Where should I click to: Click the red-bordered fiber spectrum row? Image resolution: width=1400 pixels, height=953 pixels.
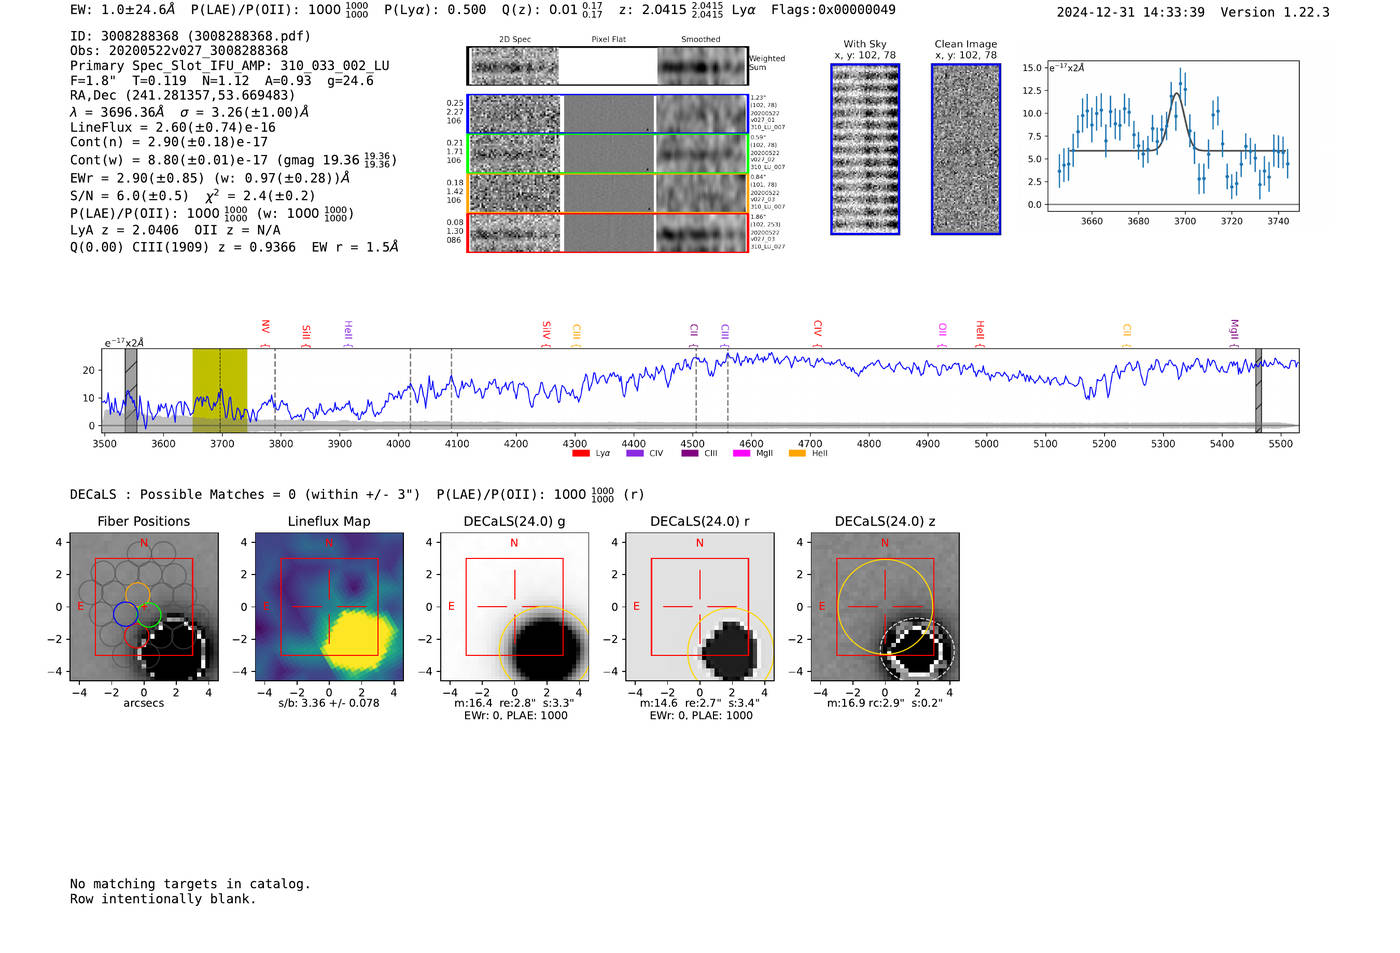point(607,232)
